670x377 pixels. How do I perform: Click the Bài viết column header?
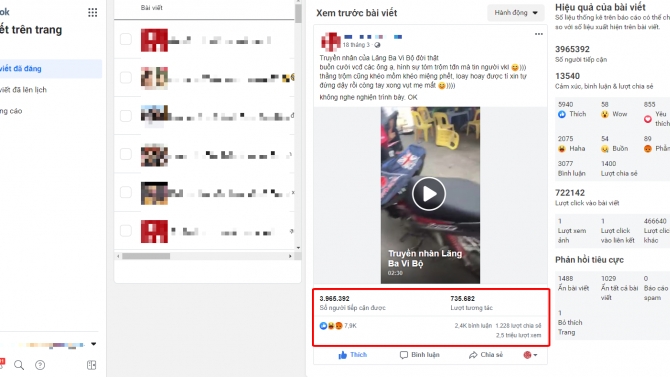[x=151, y=8]
